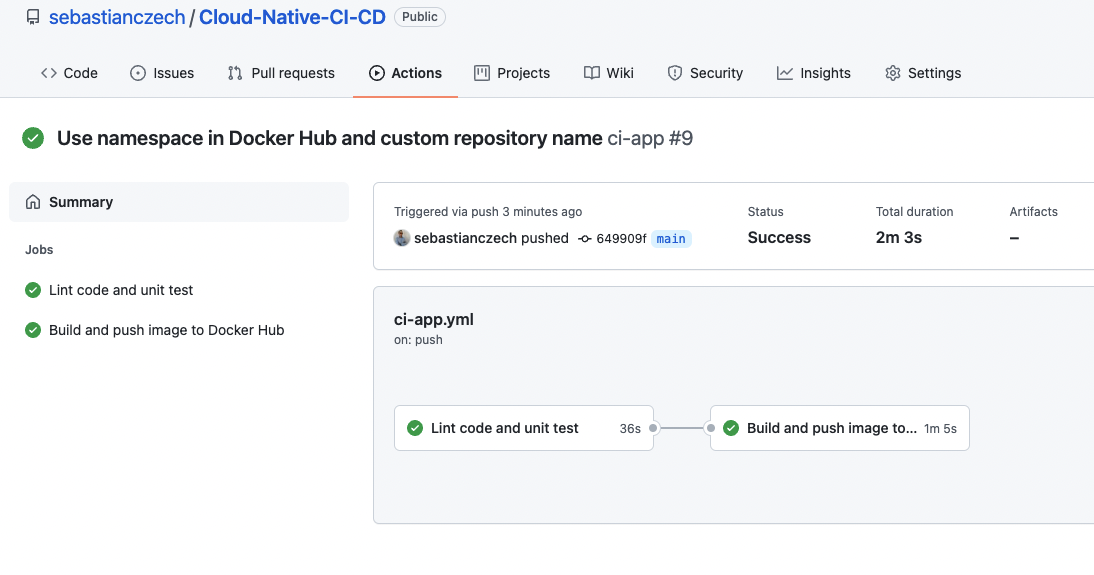
Task: Click the 2m 3s total duration
Action: coord(899,238)
